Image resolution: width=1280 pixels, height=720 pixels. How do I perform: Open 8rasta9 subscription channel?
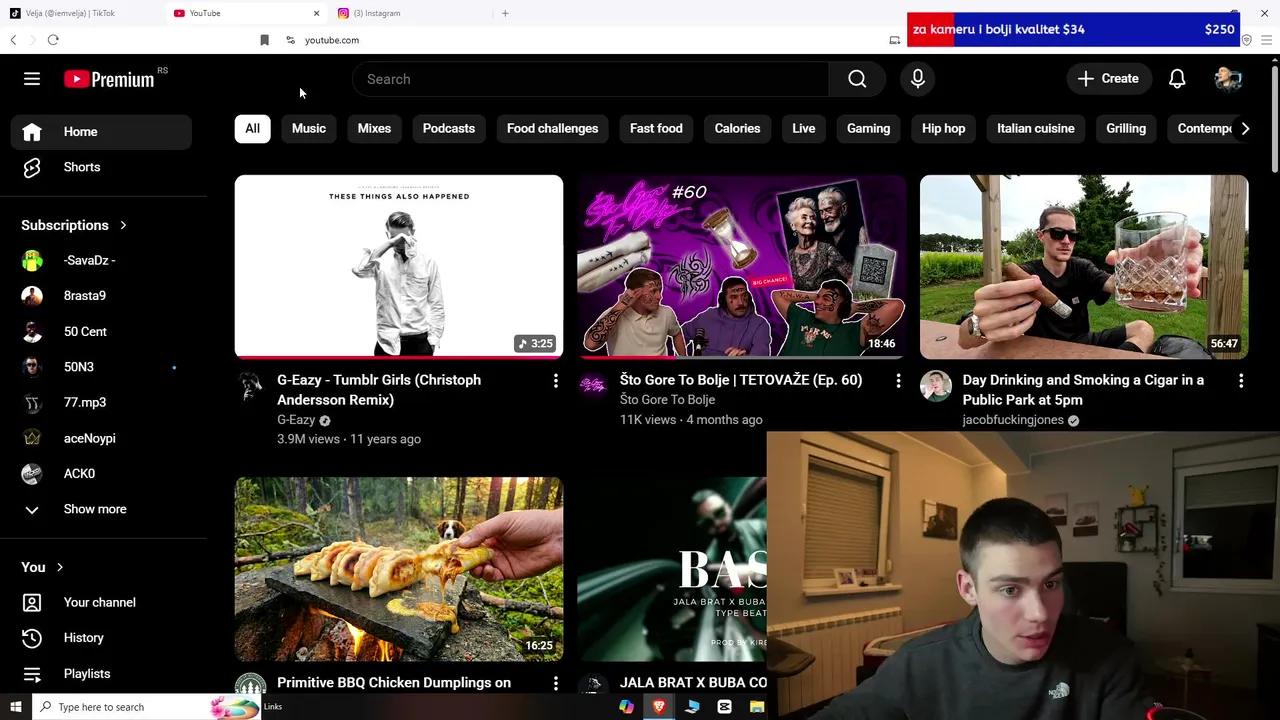(101, 296)
